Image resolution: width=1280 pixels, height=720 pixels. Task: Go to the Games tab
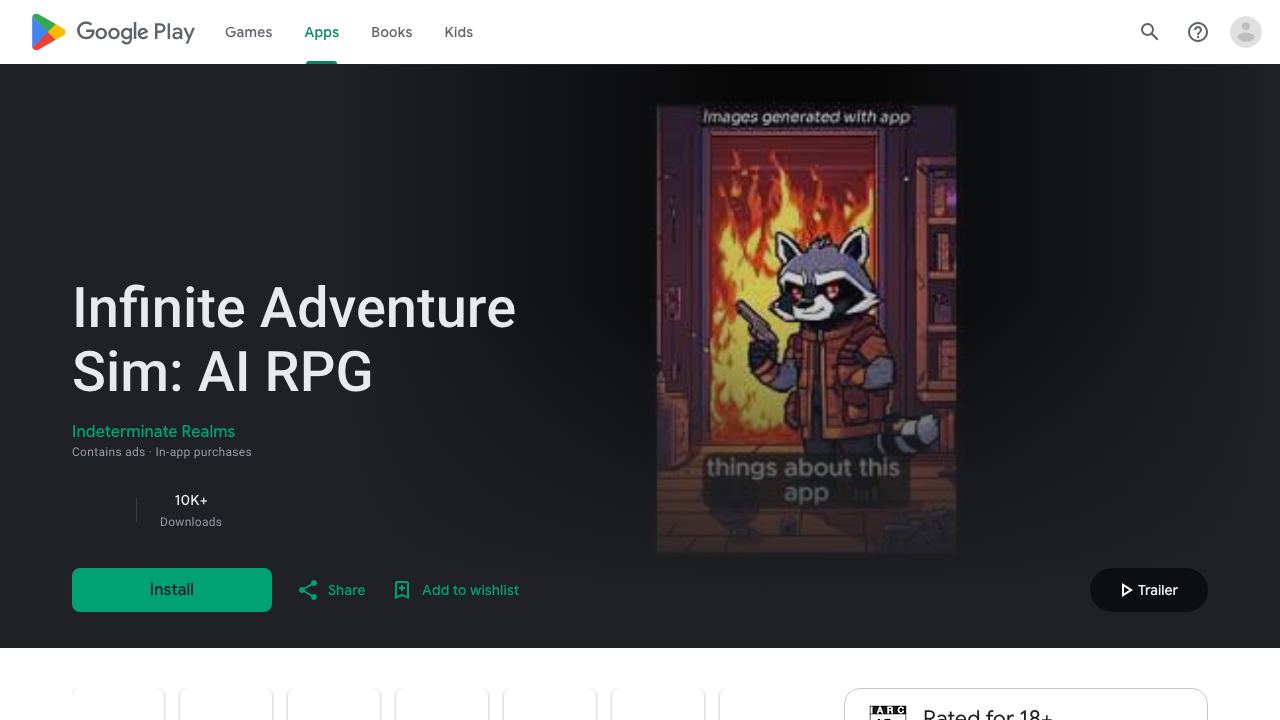pyautogui.click(x=248, y=32)
